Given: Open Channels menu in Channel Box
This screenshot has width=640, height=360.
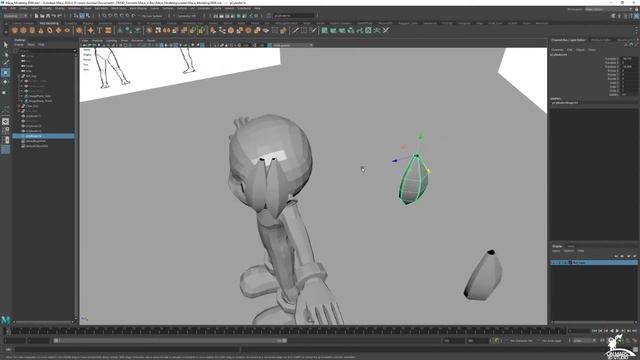Looking at the screenshot, I should click(x=558, y=50).
